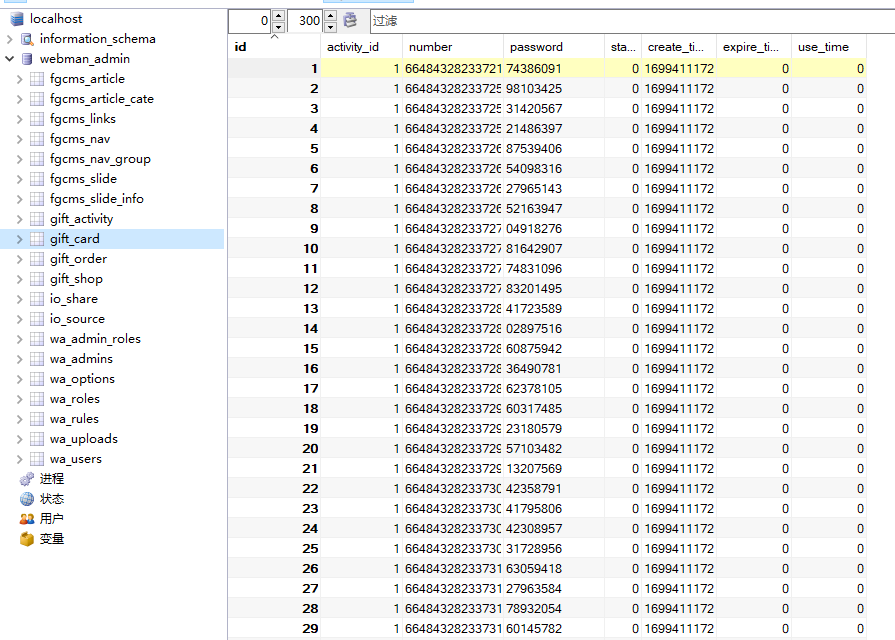This screenshot has height=640, width=895.
Task: Increase the 300 row limit with up arrow
Action: 330,15
